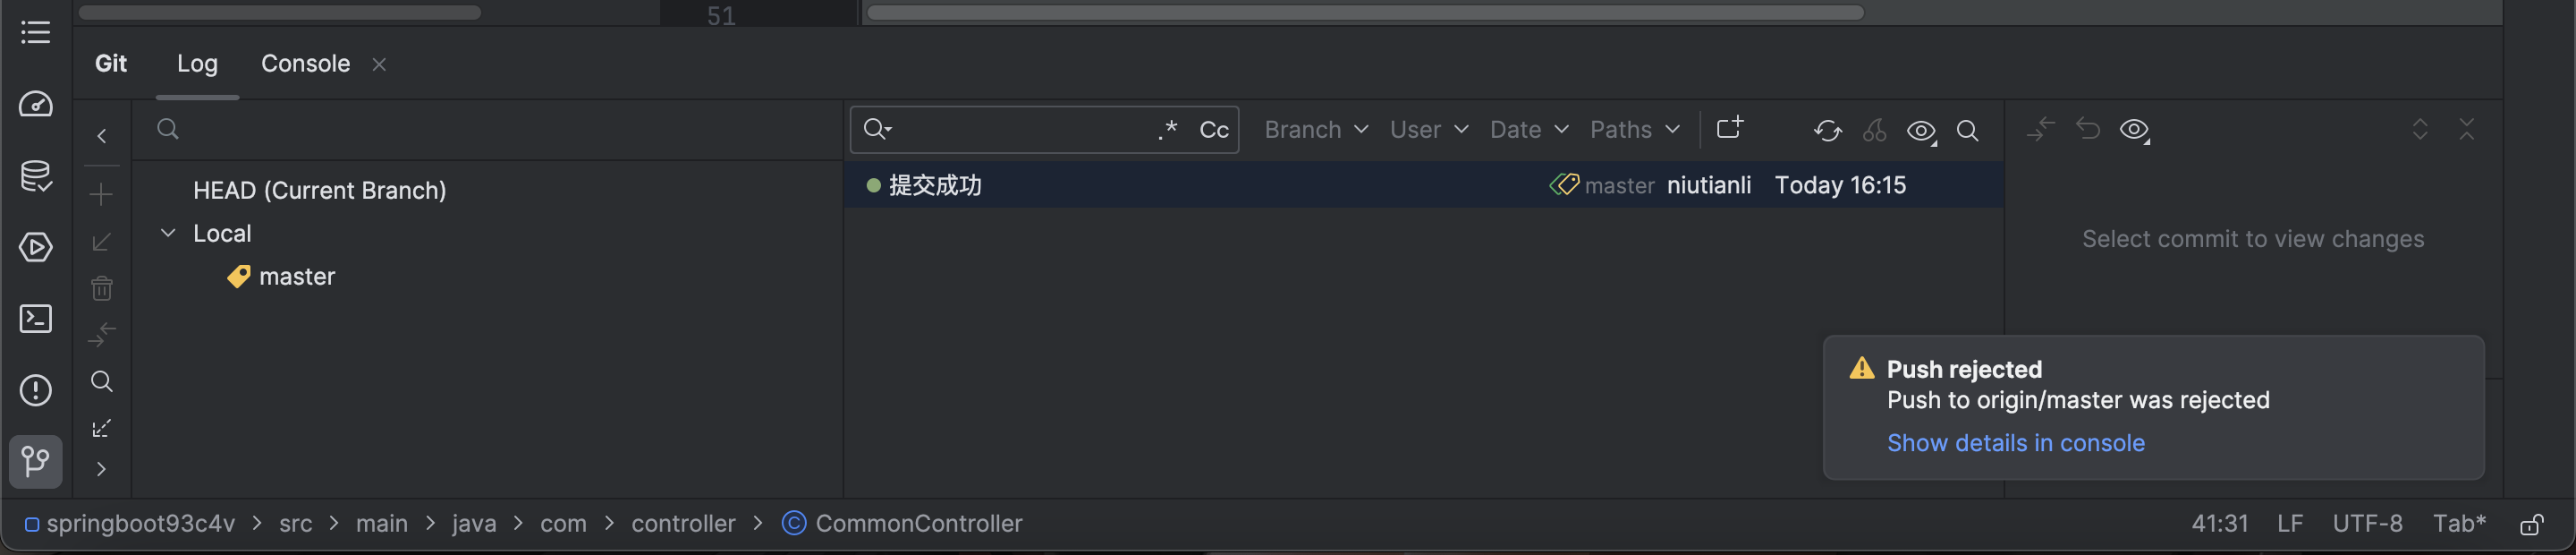Switch to the Log tab
This screenshot has width=2576, height=555.
pos(197,64)
